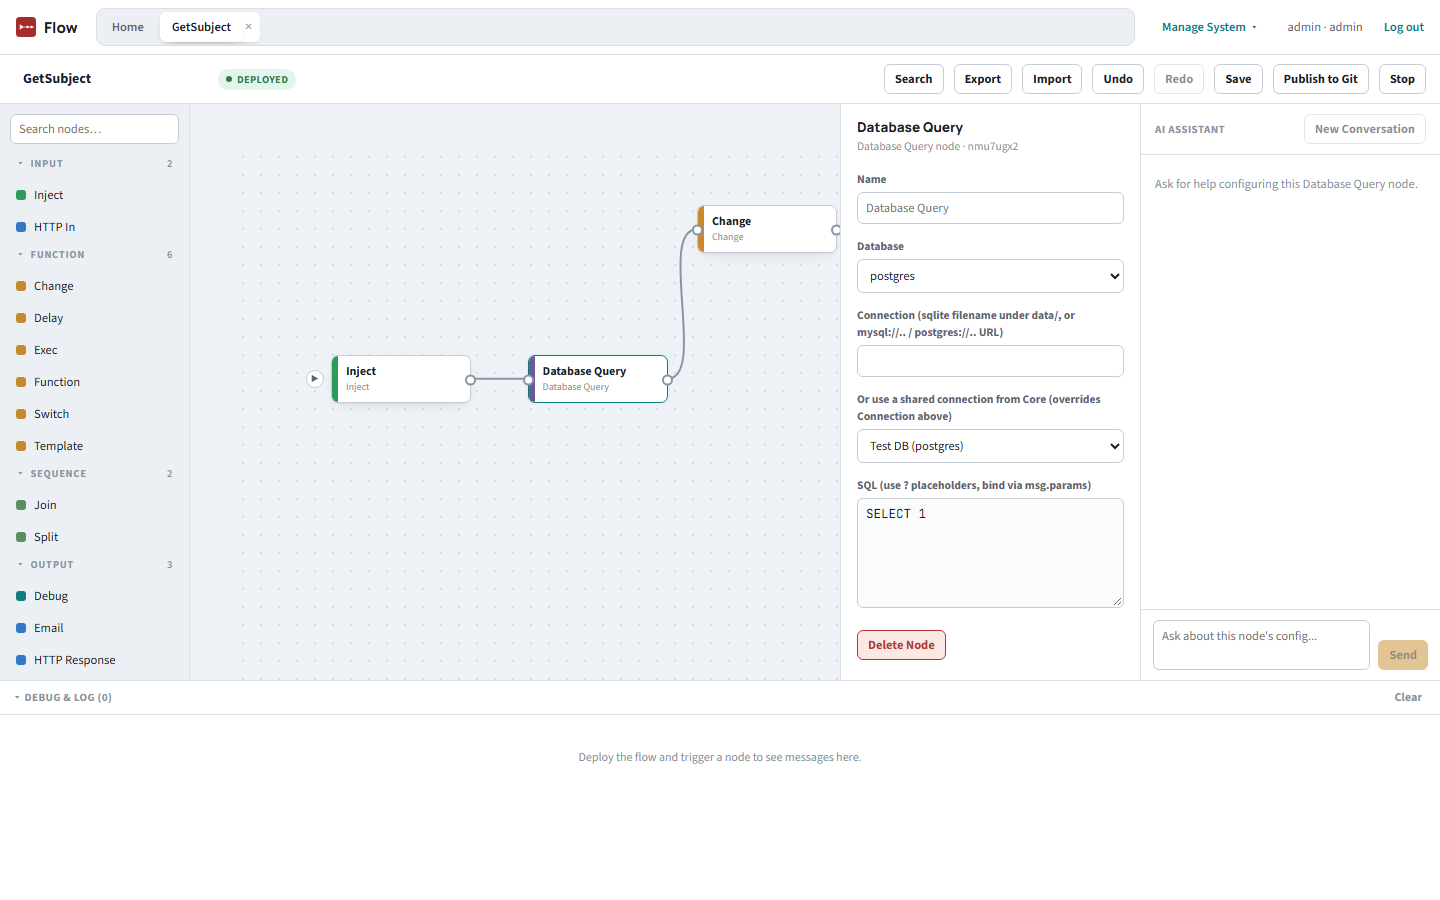Select the Change node on canvas

pos(767,229)
